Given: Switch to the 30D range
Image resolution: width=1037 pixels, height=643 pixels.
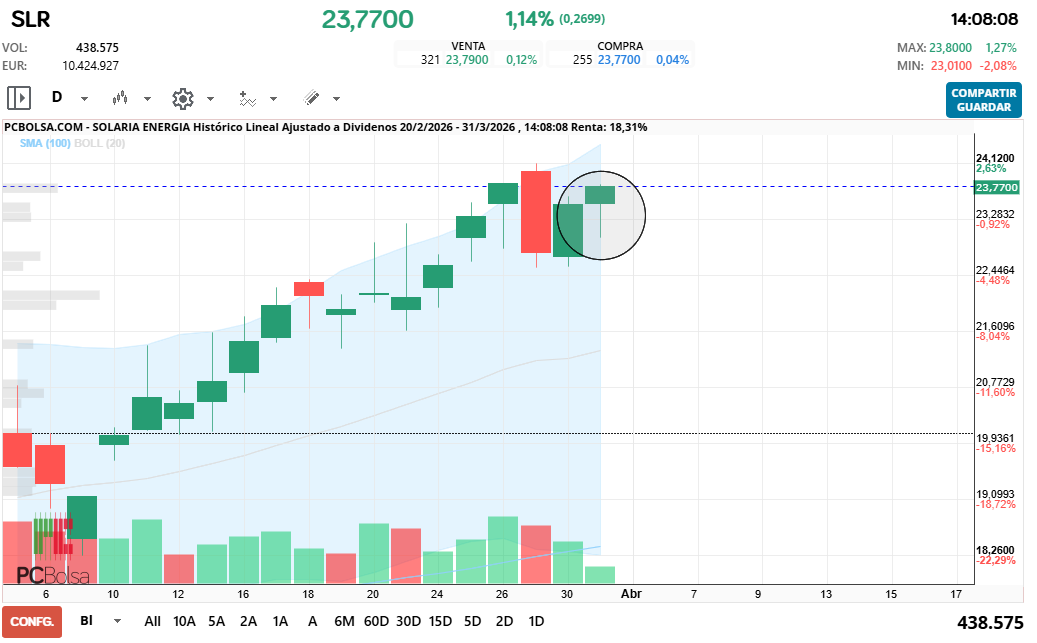Looking at the screenshot, I should pyautogui.click(x=408, y=621).
